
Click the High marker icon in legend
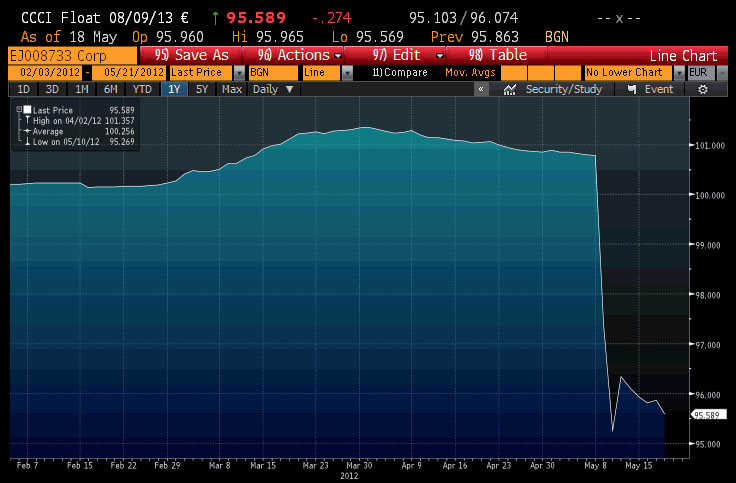click(x=26, y=120)
